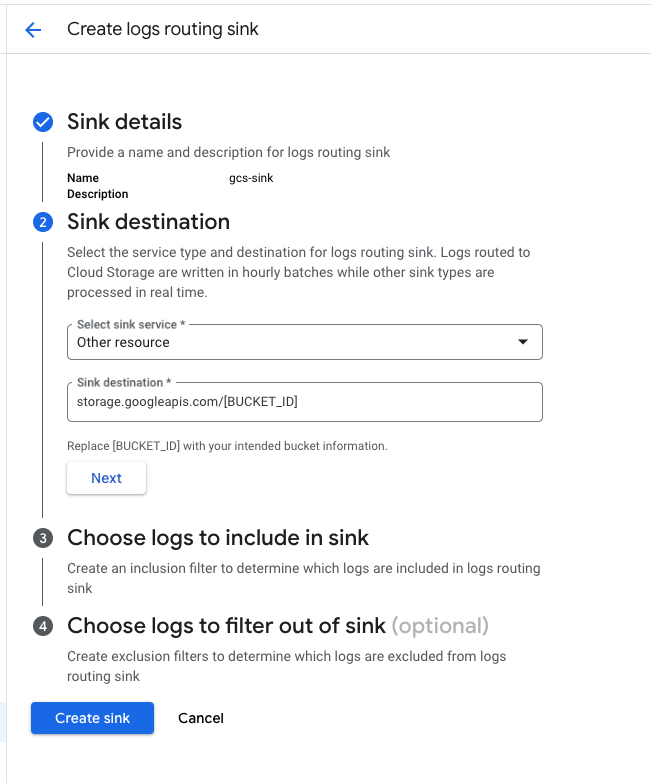Expand 'Choose logs to filter out of sink'
The image size is (651, 783).
(226, 626)
